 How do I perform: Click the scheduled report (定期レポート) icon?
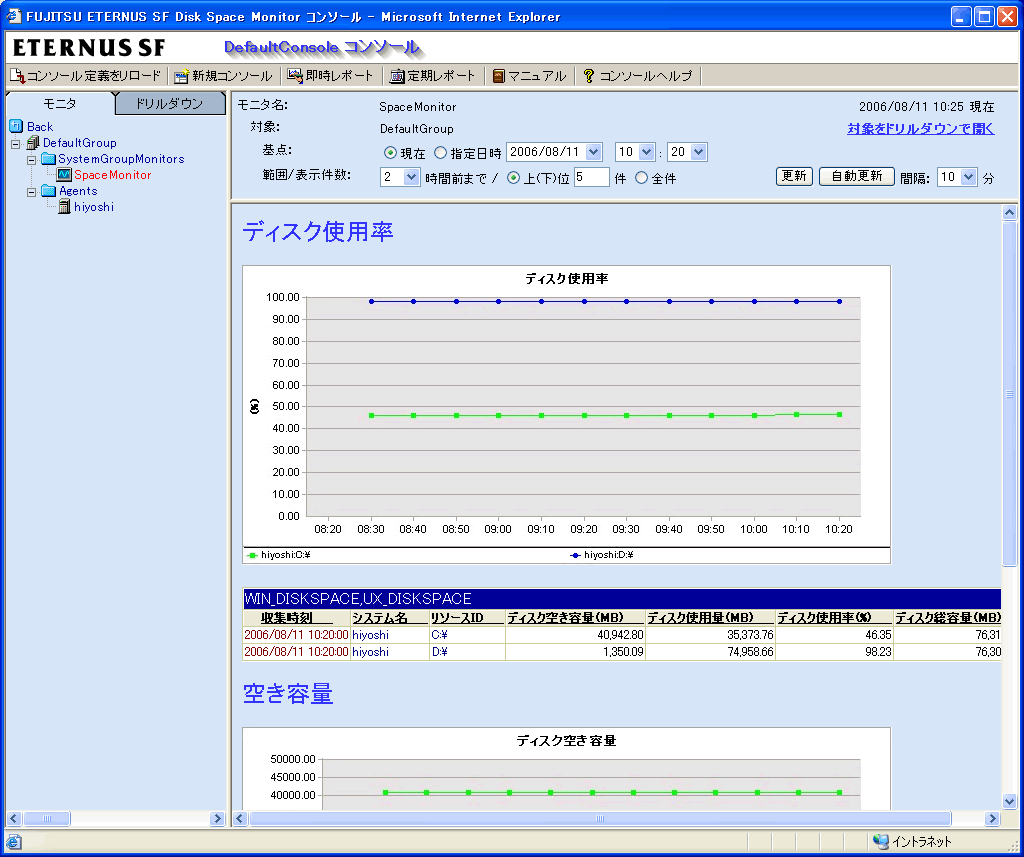click(x=397, y=76)
